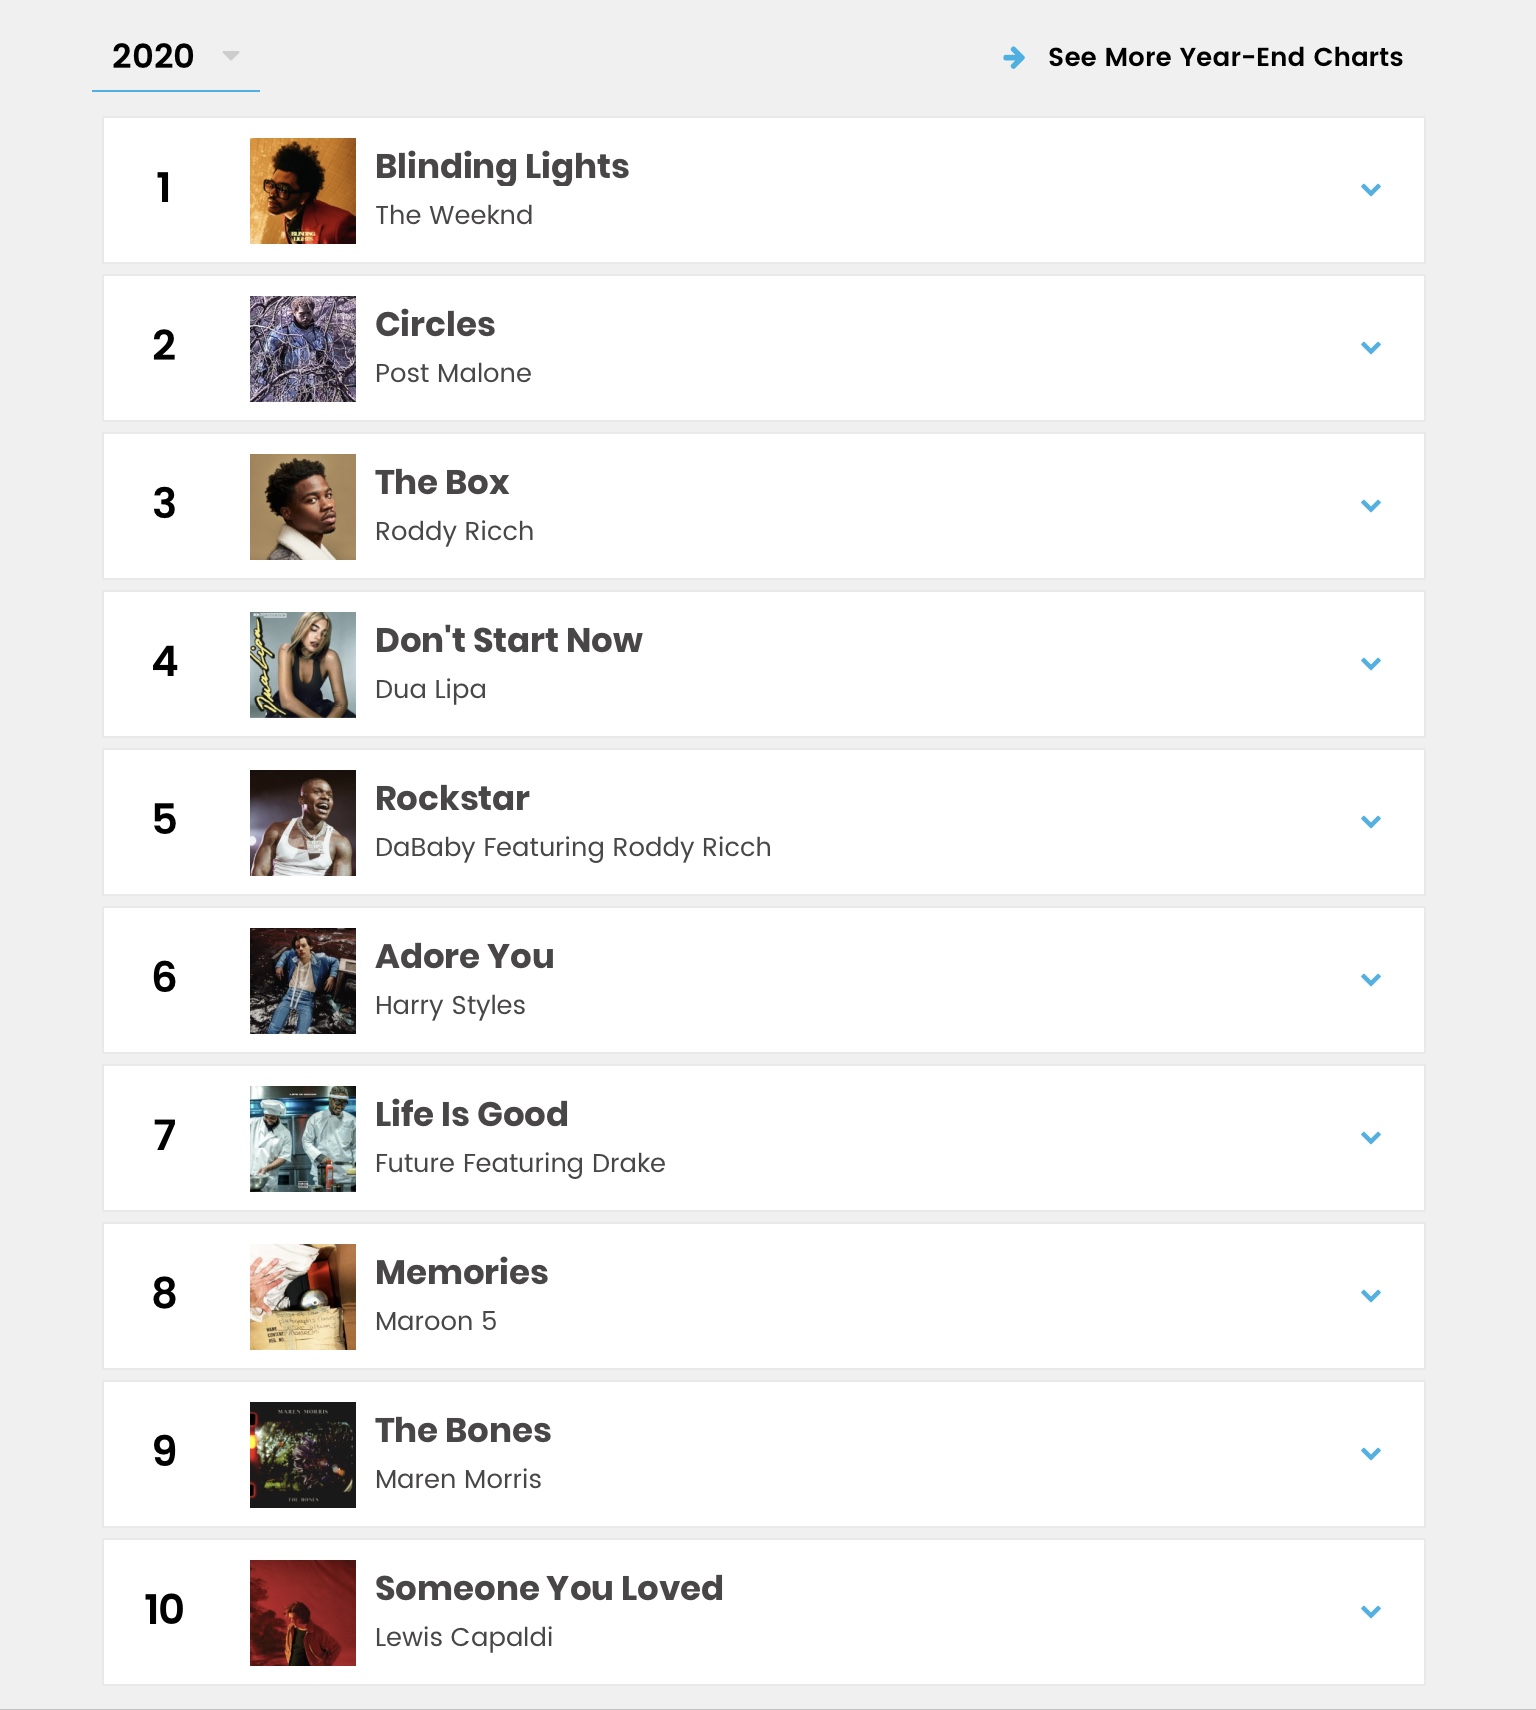Expand the Don't Start Now entry
This screenshot has width=1536, height=1710.
(x=1370, y=664)
